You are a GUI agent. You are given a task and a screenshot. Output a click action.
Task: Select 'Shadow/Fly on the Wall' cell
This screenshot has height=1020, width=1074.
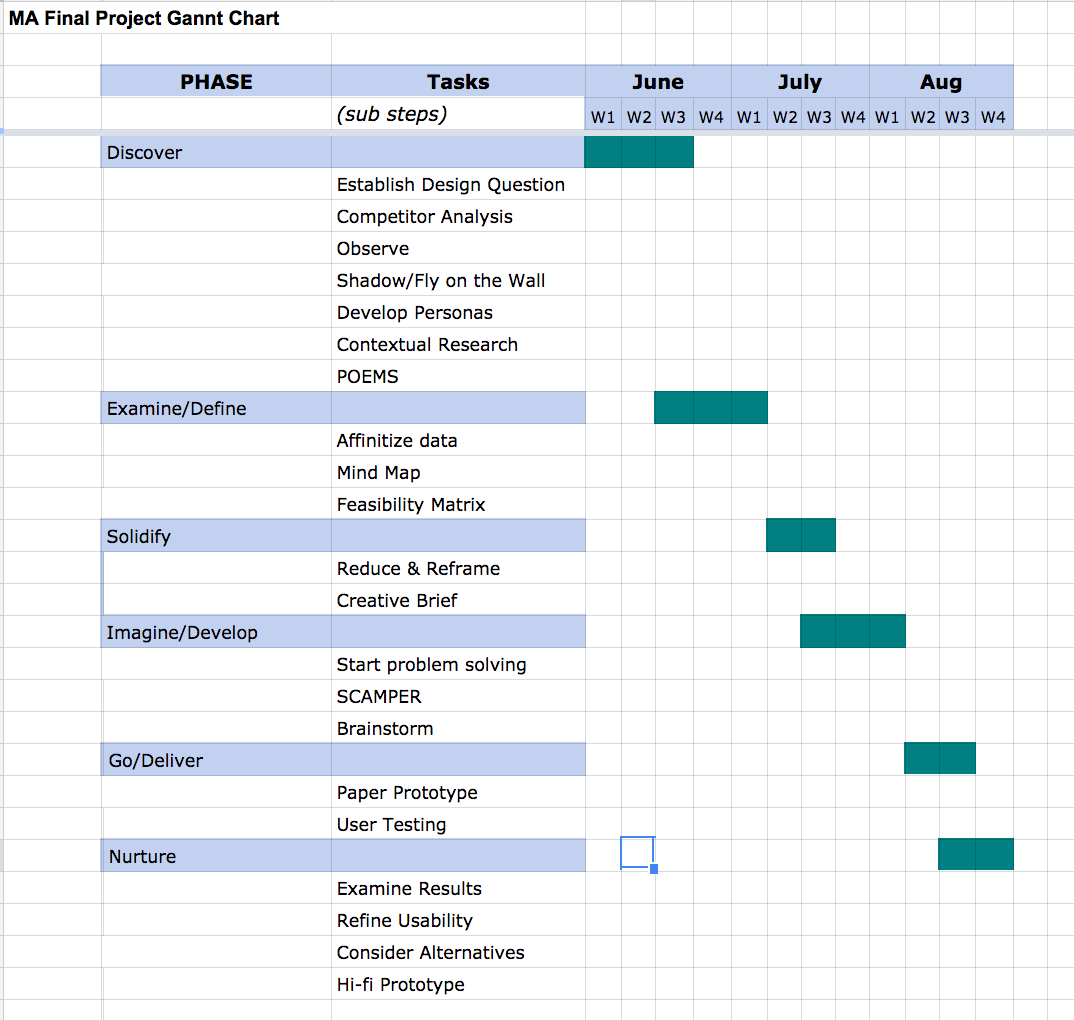coord(458,280)
